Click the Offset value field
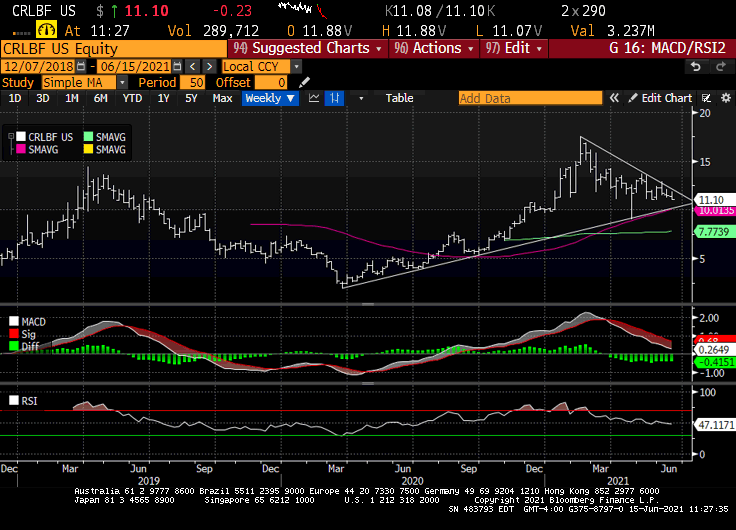This screenshot has height=530, width=736. [270, 83]
